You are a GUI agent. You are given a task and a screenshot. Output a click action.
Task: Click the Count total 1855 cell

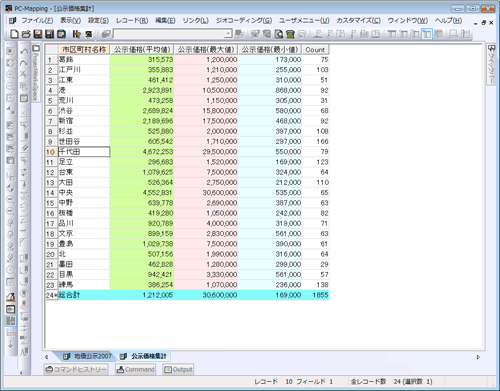315,295
